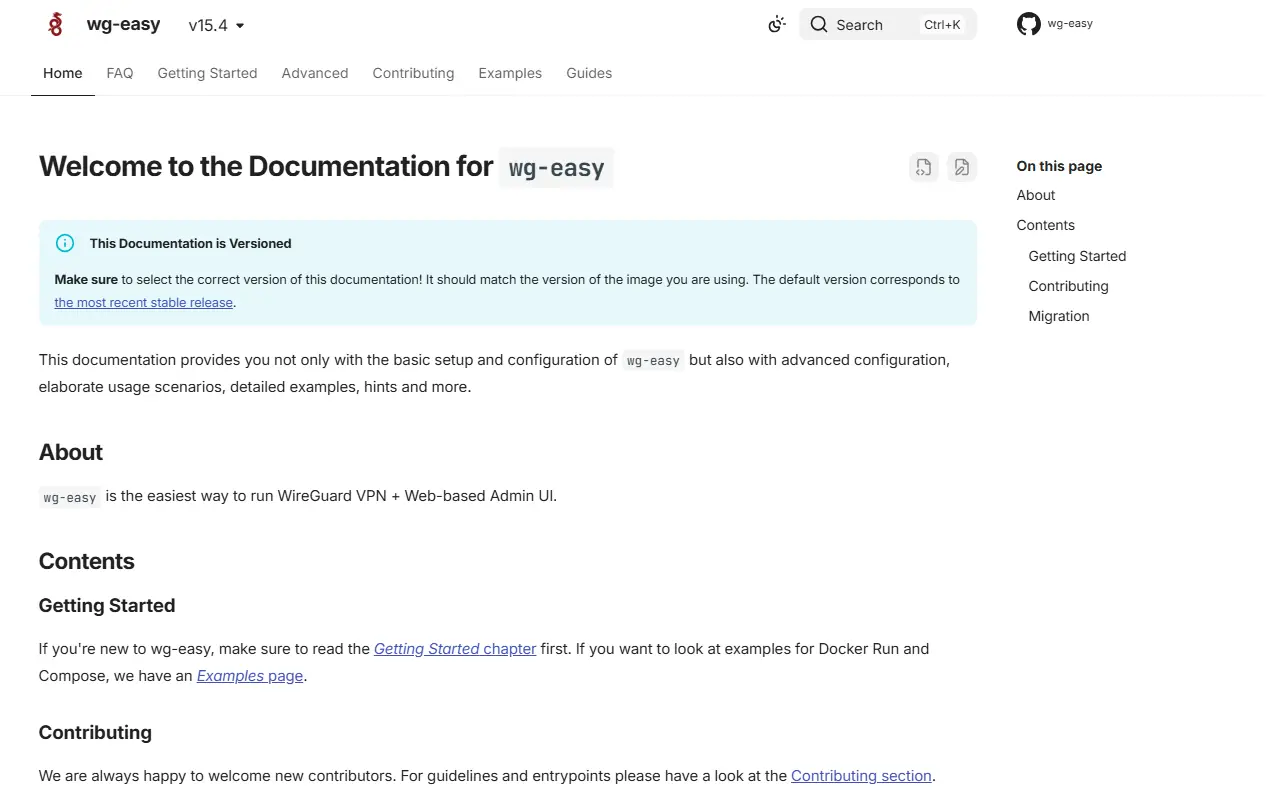
Task: Jump to Migration in page outline
Action: [1059, 316]
